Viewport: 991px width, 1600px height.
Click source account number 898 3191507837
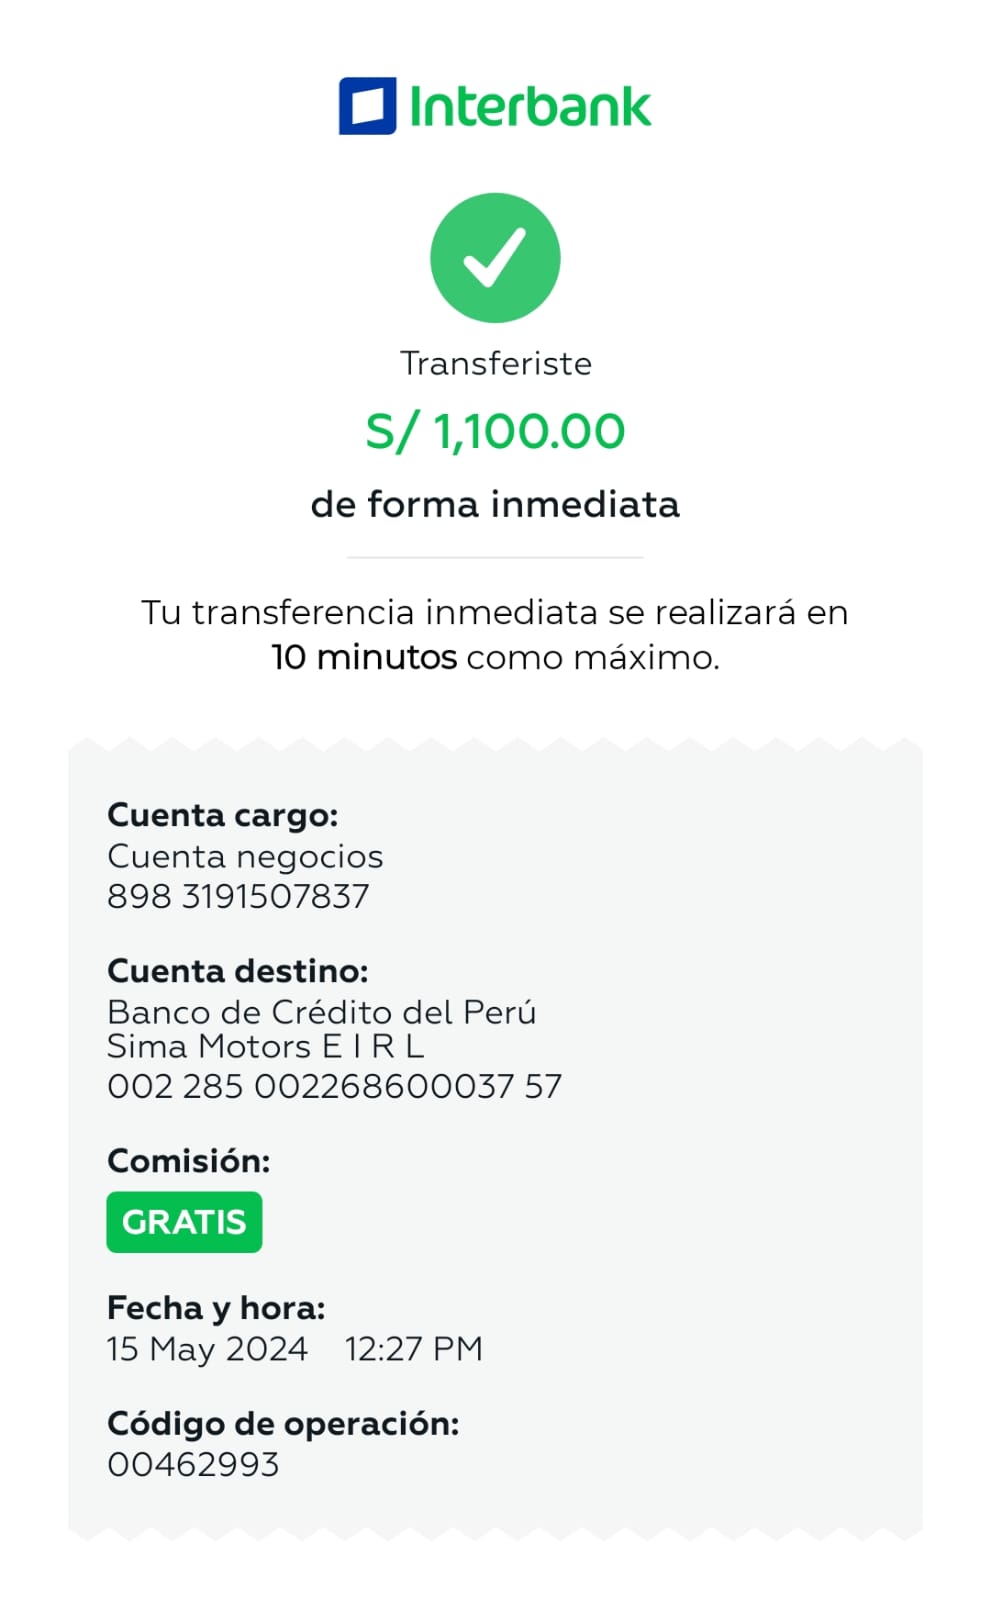pos(238,896)
